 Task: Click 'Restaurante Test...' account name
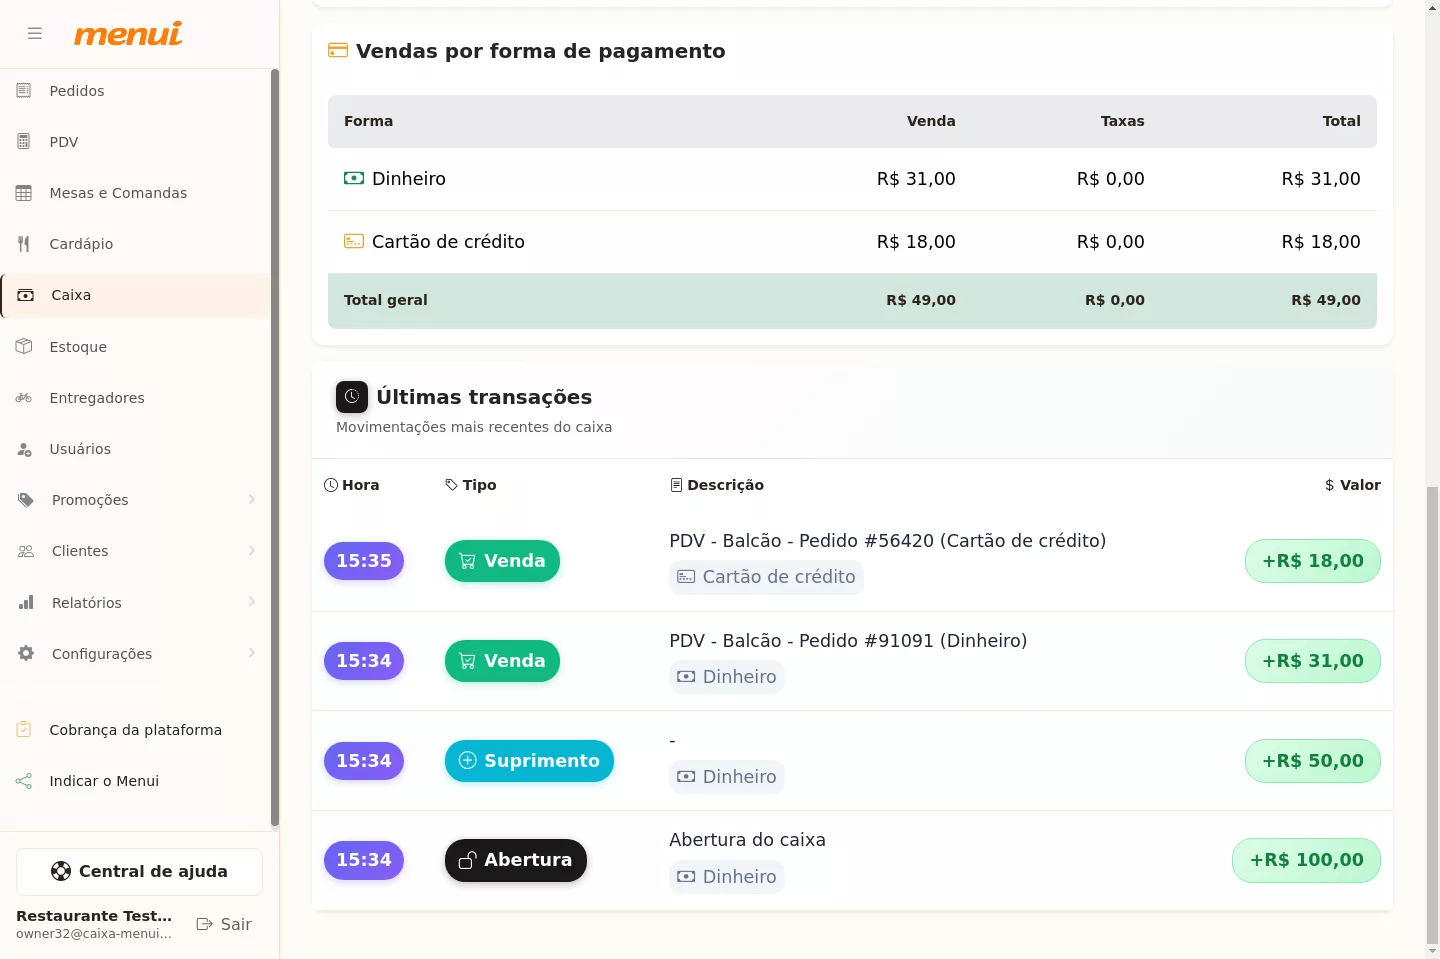pyautogui.click(x=94, y=916)
